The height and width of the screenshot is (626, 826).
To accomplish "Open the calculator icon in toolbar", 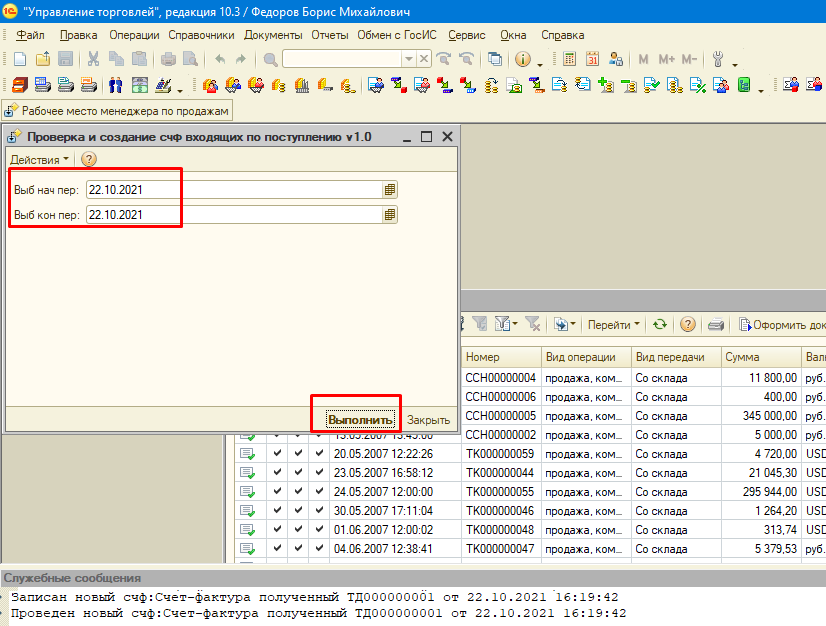I will pyautogui.click(x=570, y=60).
